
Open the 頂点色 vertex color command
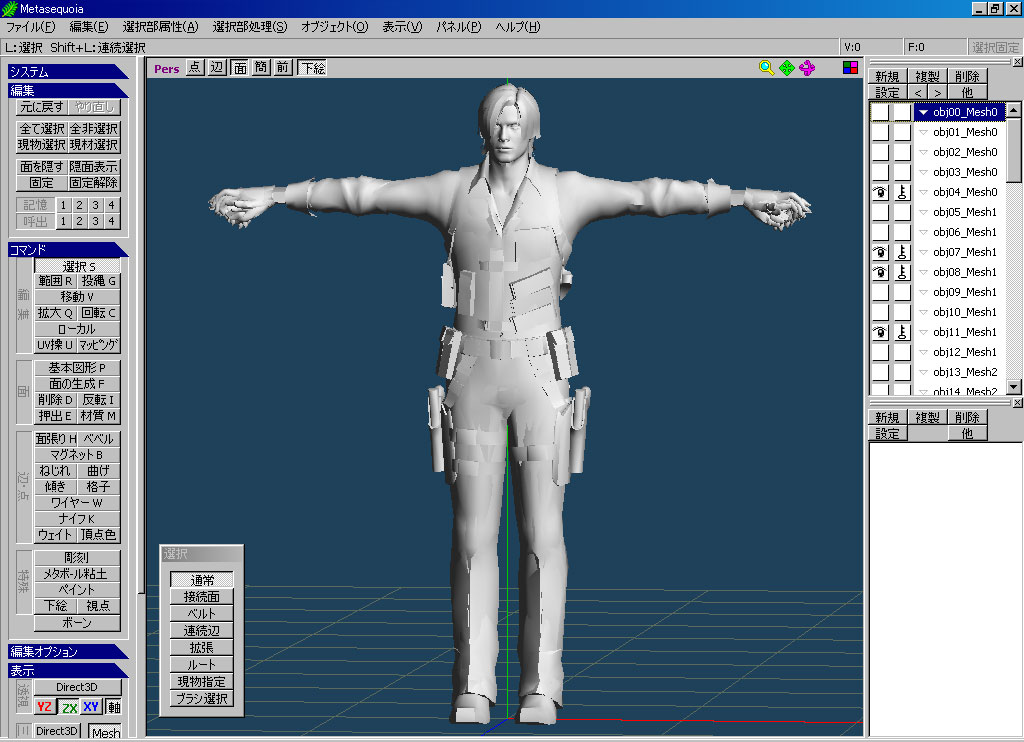click(99, 534)
